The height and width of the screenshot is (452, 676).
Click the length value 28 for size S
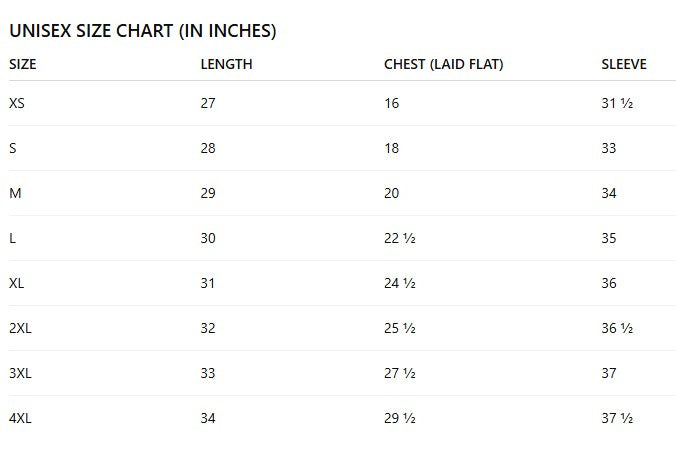pos(208,148)
